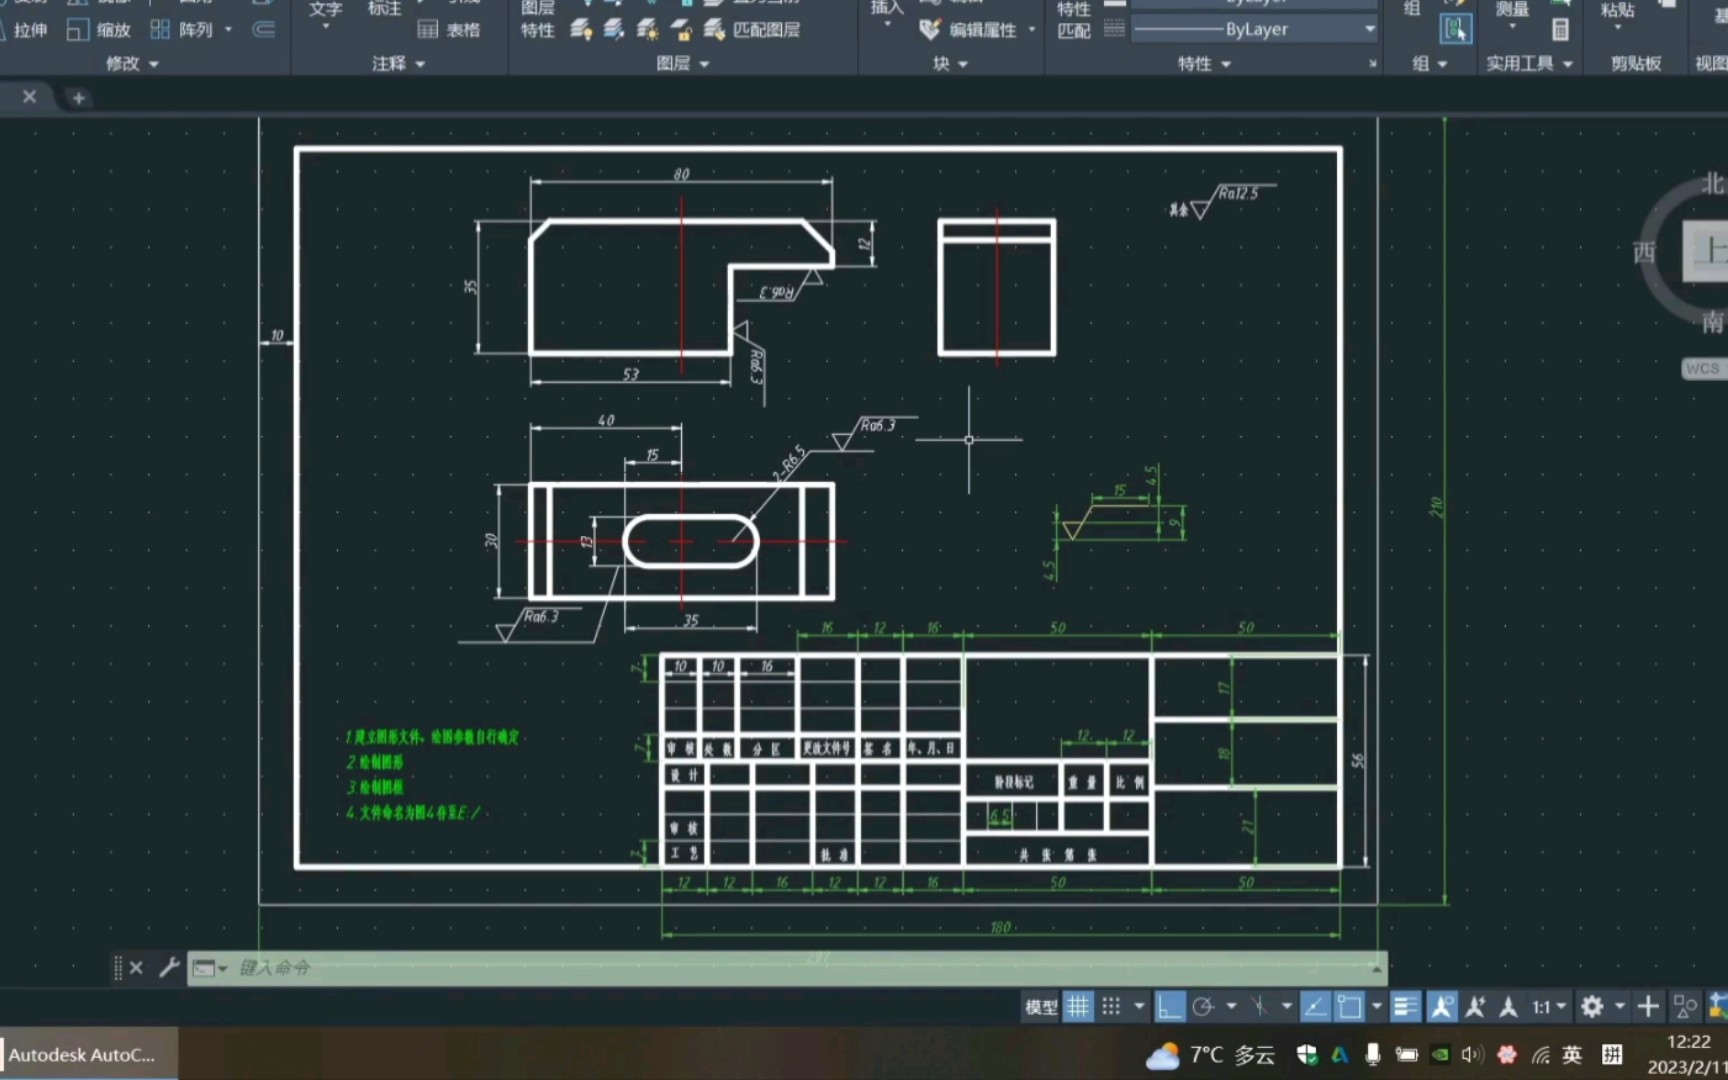The image size is (1728, 1080).
Task: Toggle grid display in status bar
Action: click(1078, 1007)
